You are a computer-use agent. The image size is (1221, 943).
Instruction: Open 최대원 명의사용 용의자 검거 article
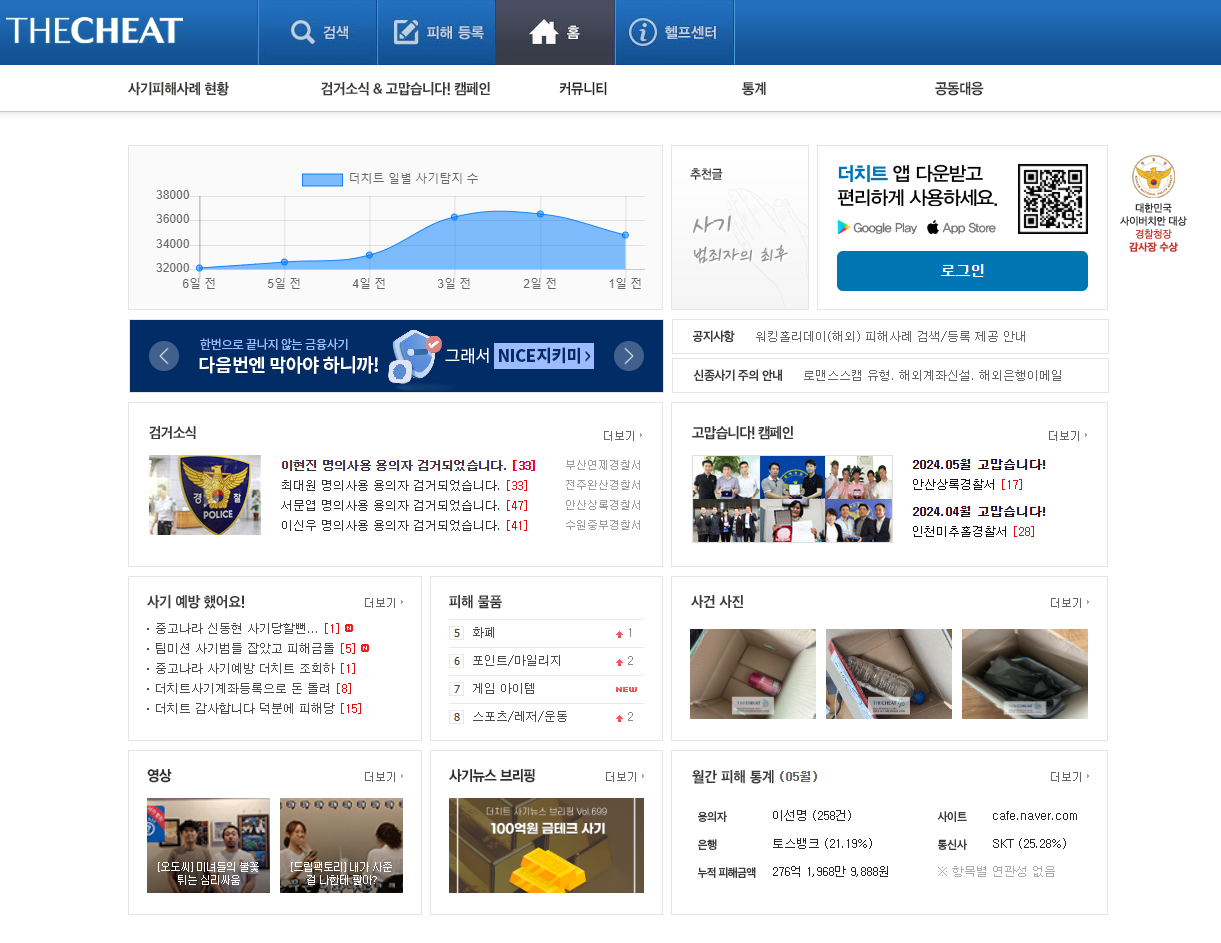pyautogui.click(x=404, y=485)
